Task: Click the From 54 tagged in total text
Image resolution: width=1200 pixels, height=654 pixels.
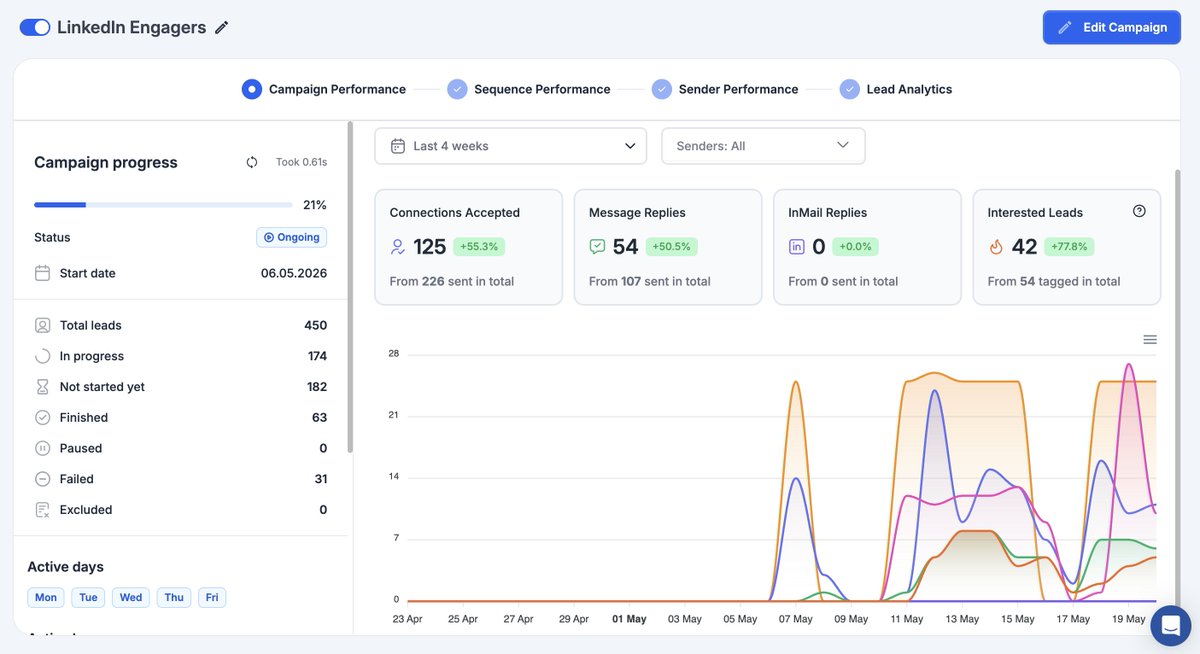Action: coord(1054,281)
